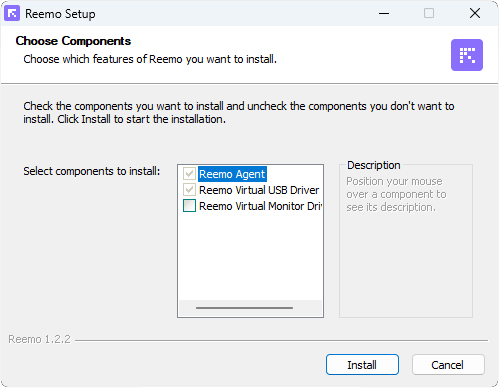Viewport: 499px width, 388px height.
Task: Select the Reemo Virtual Monitor Driver label
Action: tap(260, 206)
